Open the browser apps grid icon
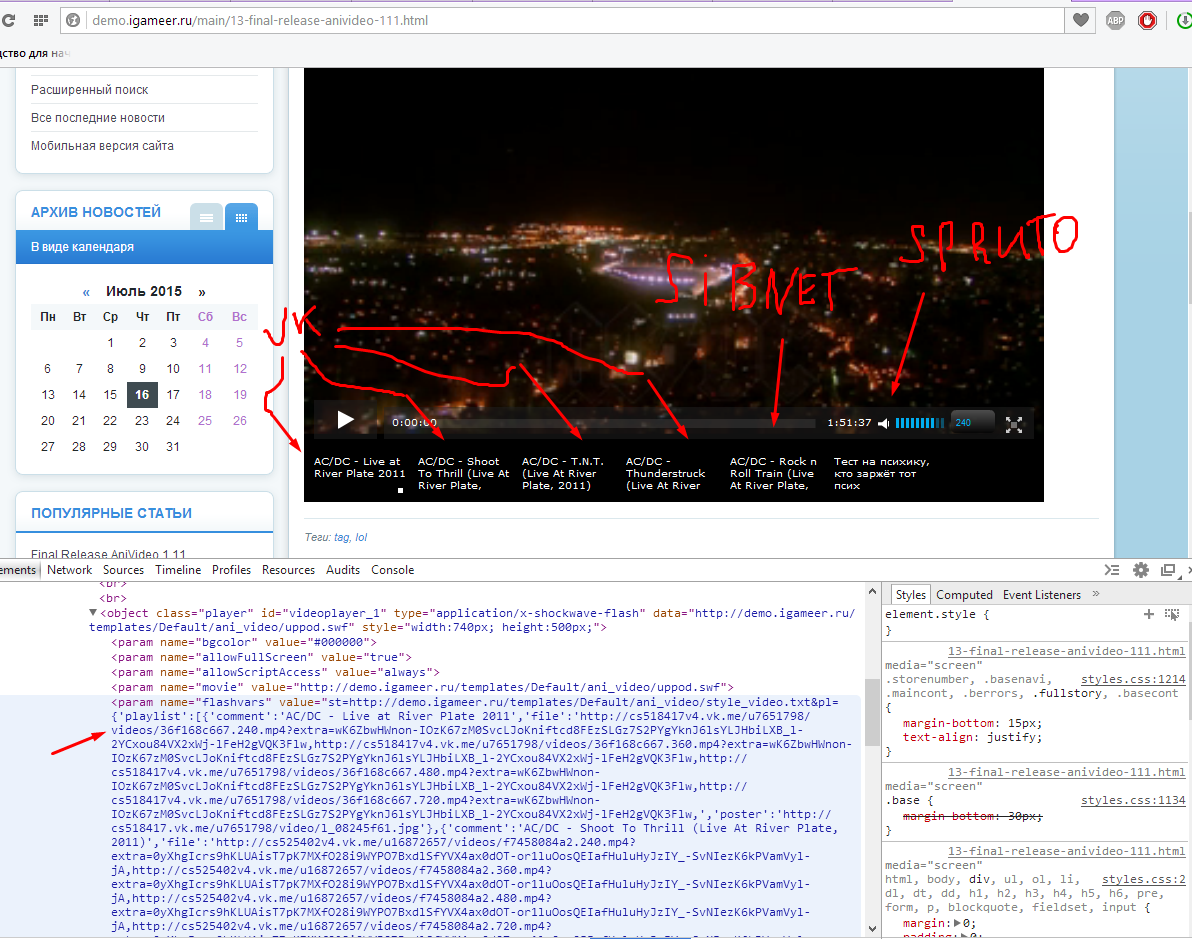This screenshot has width=1192, height=939. coord(41,21)
